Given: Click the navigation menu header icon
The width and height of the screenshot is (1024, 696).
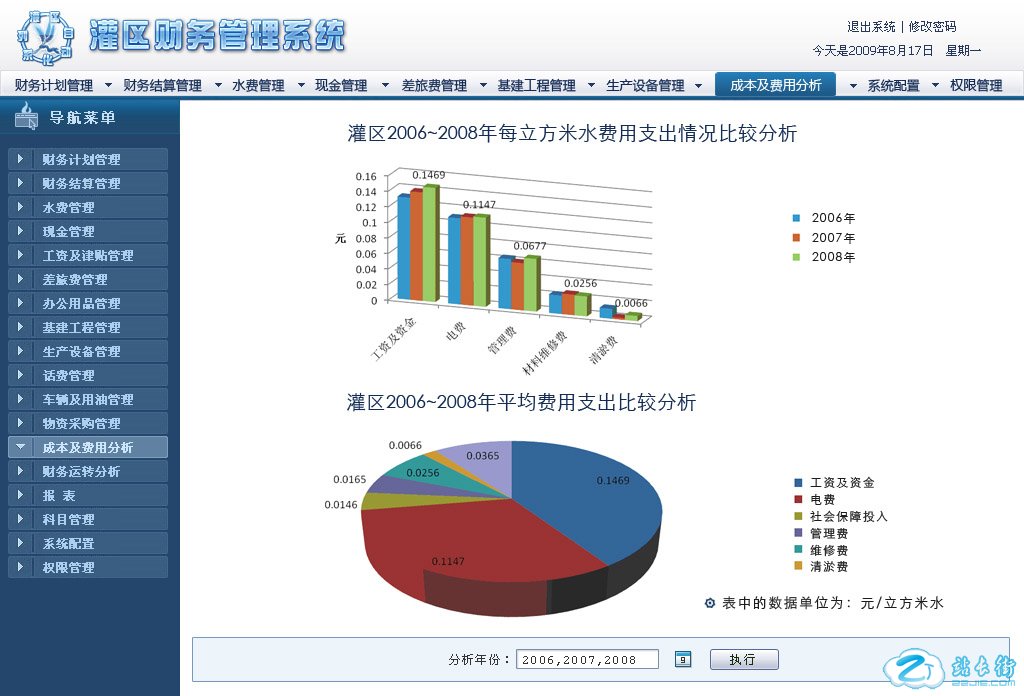Looking at the screenshot, I should click(27, 118).
